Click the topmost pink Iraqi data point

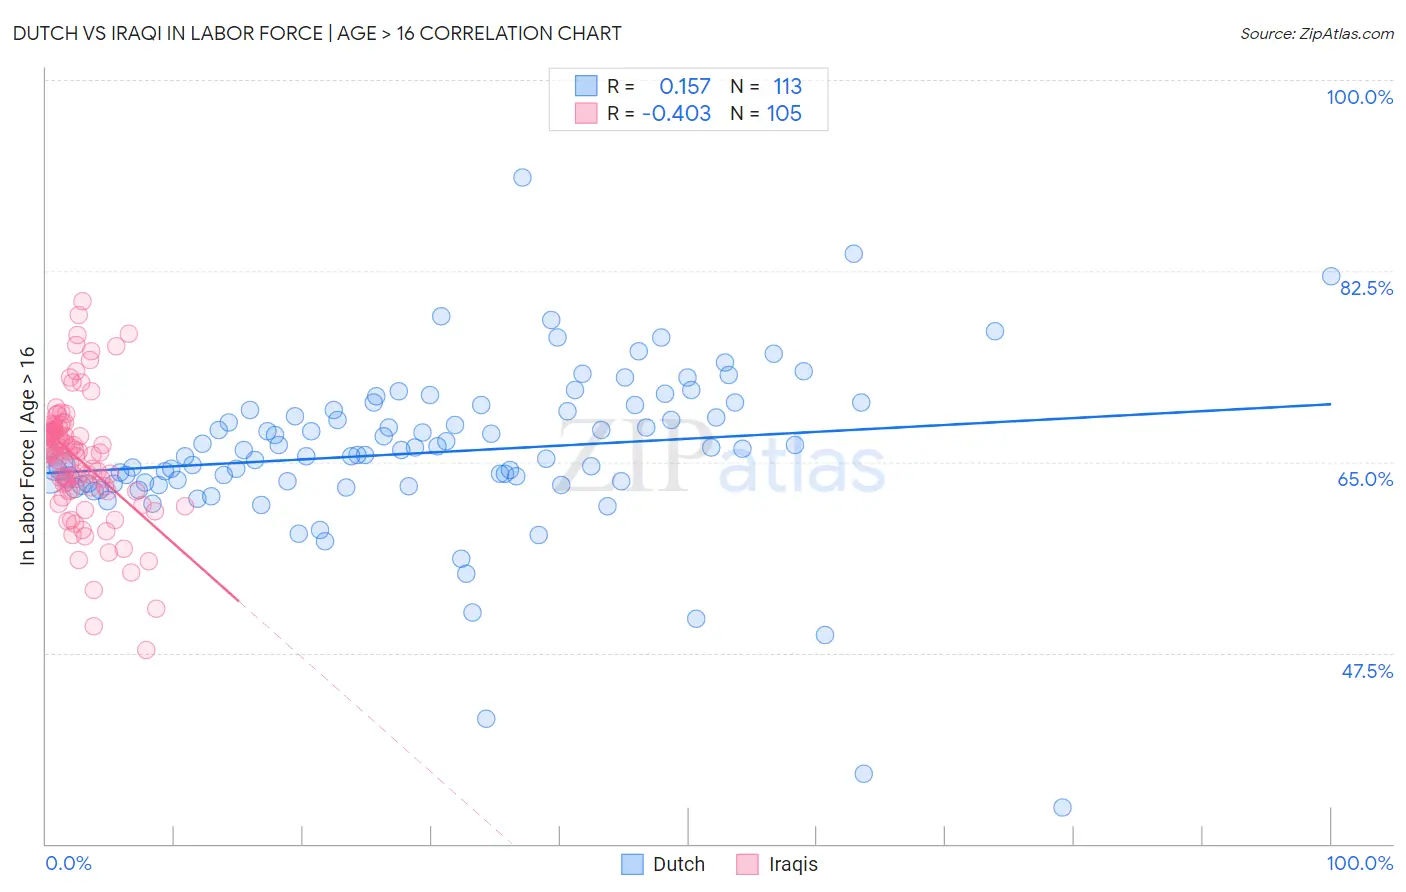pos(82,301)
